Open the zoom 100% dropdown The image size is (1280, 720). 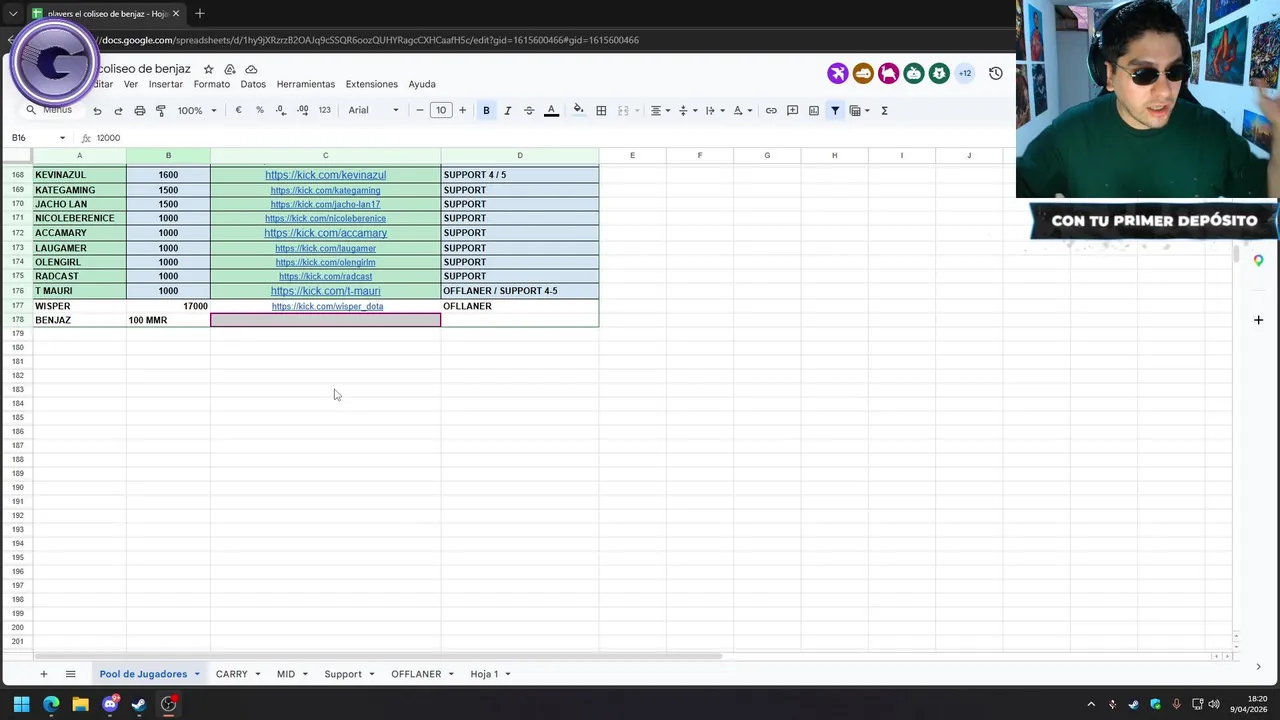pyautogui.click(x=197, y=110)
